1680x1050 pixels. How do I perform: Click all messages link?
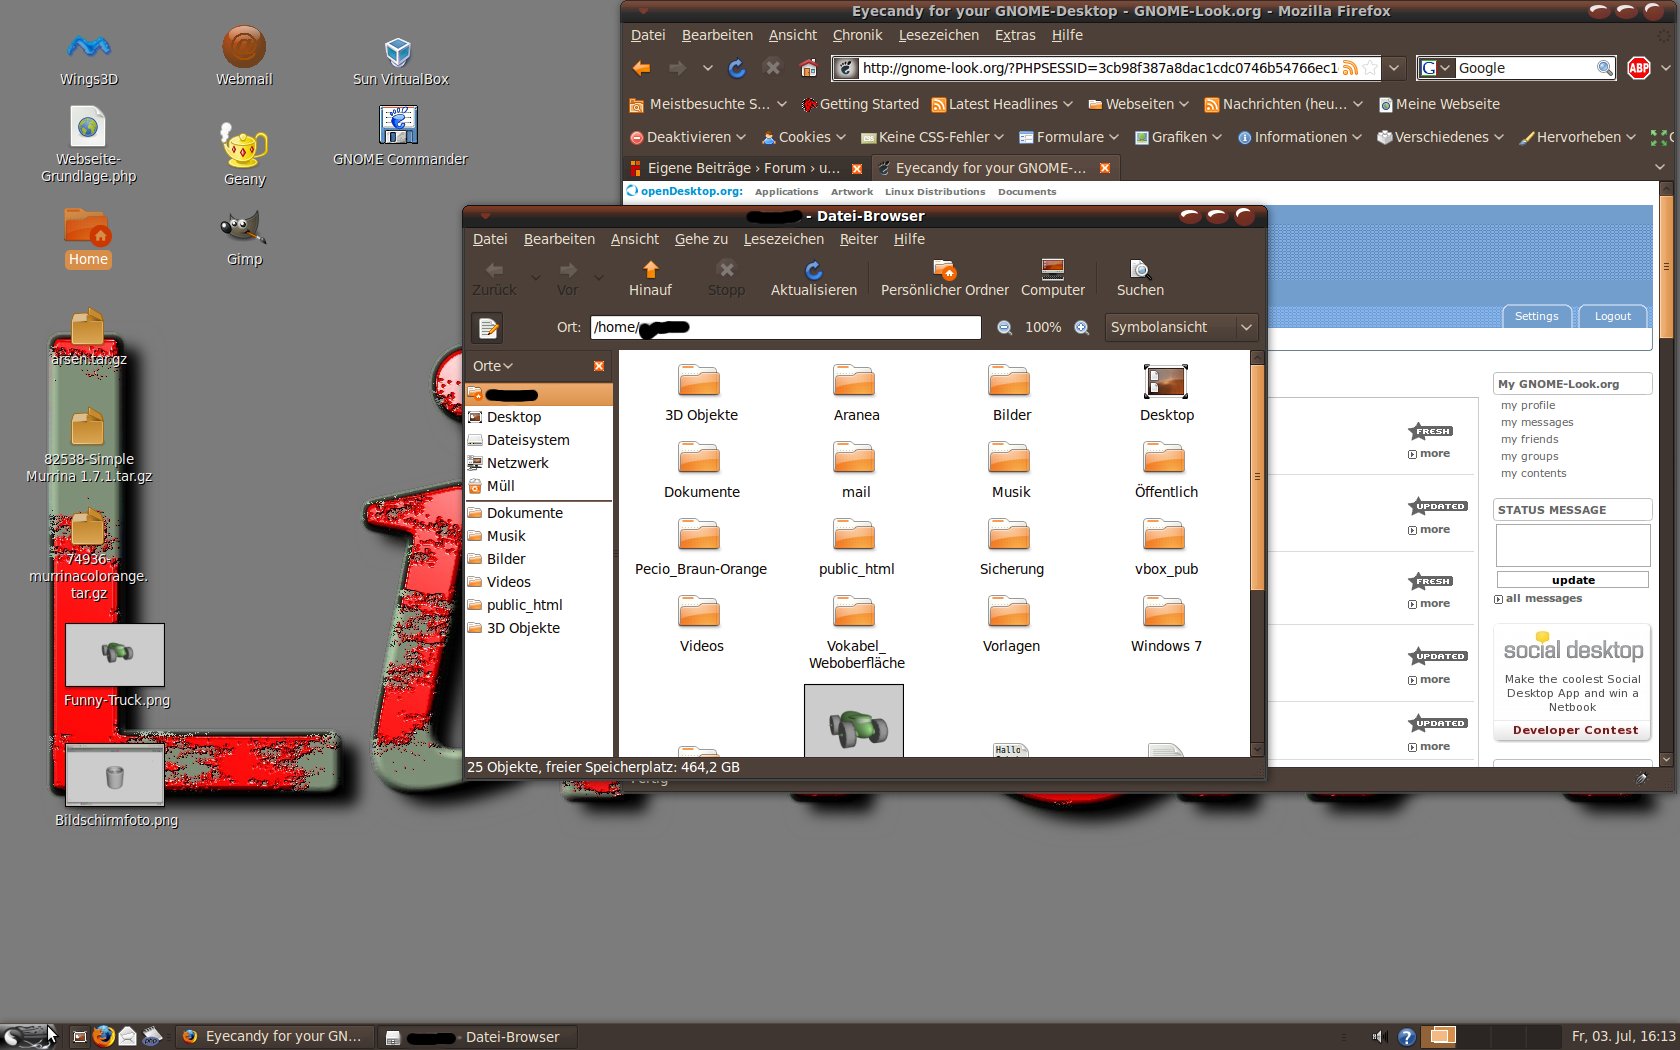(x=1544, y=598)
